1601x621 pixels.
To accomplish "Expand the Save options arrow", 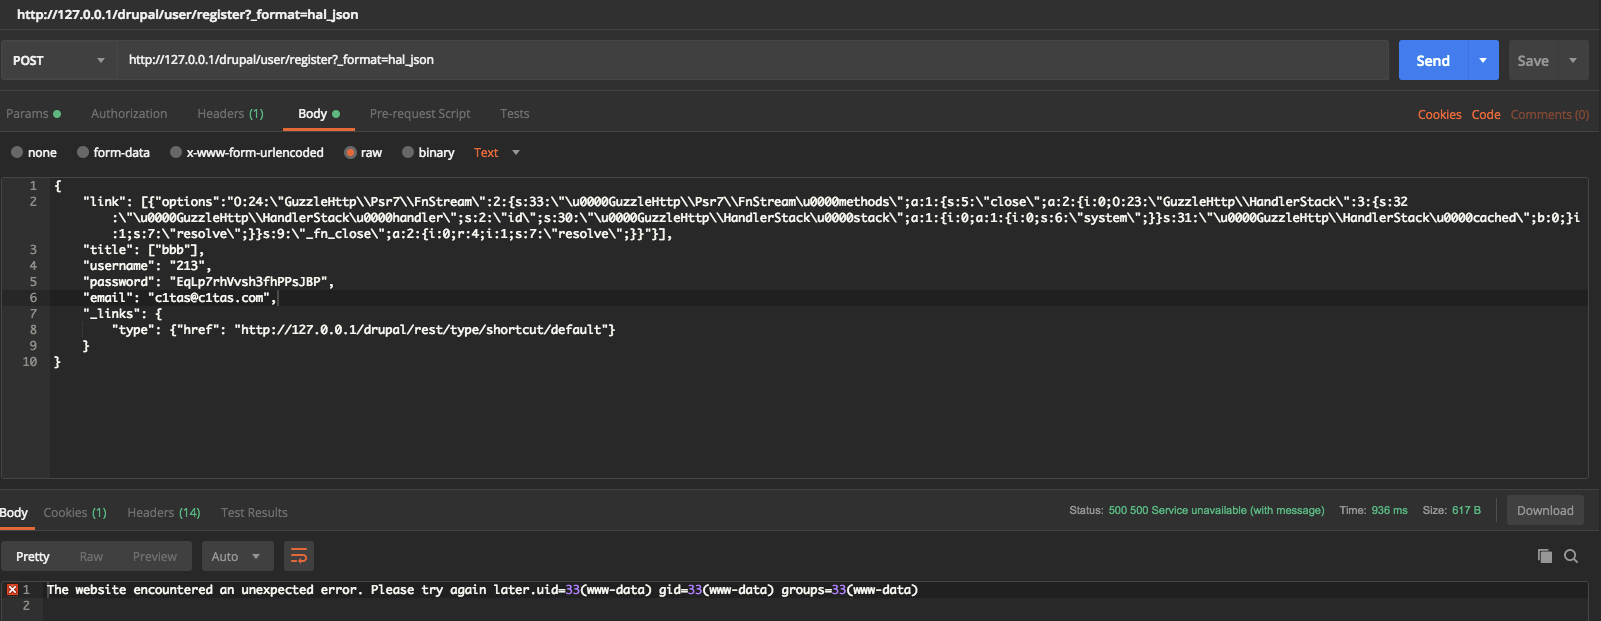I will (x=1573, y=60).
